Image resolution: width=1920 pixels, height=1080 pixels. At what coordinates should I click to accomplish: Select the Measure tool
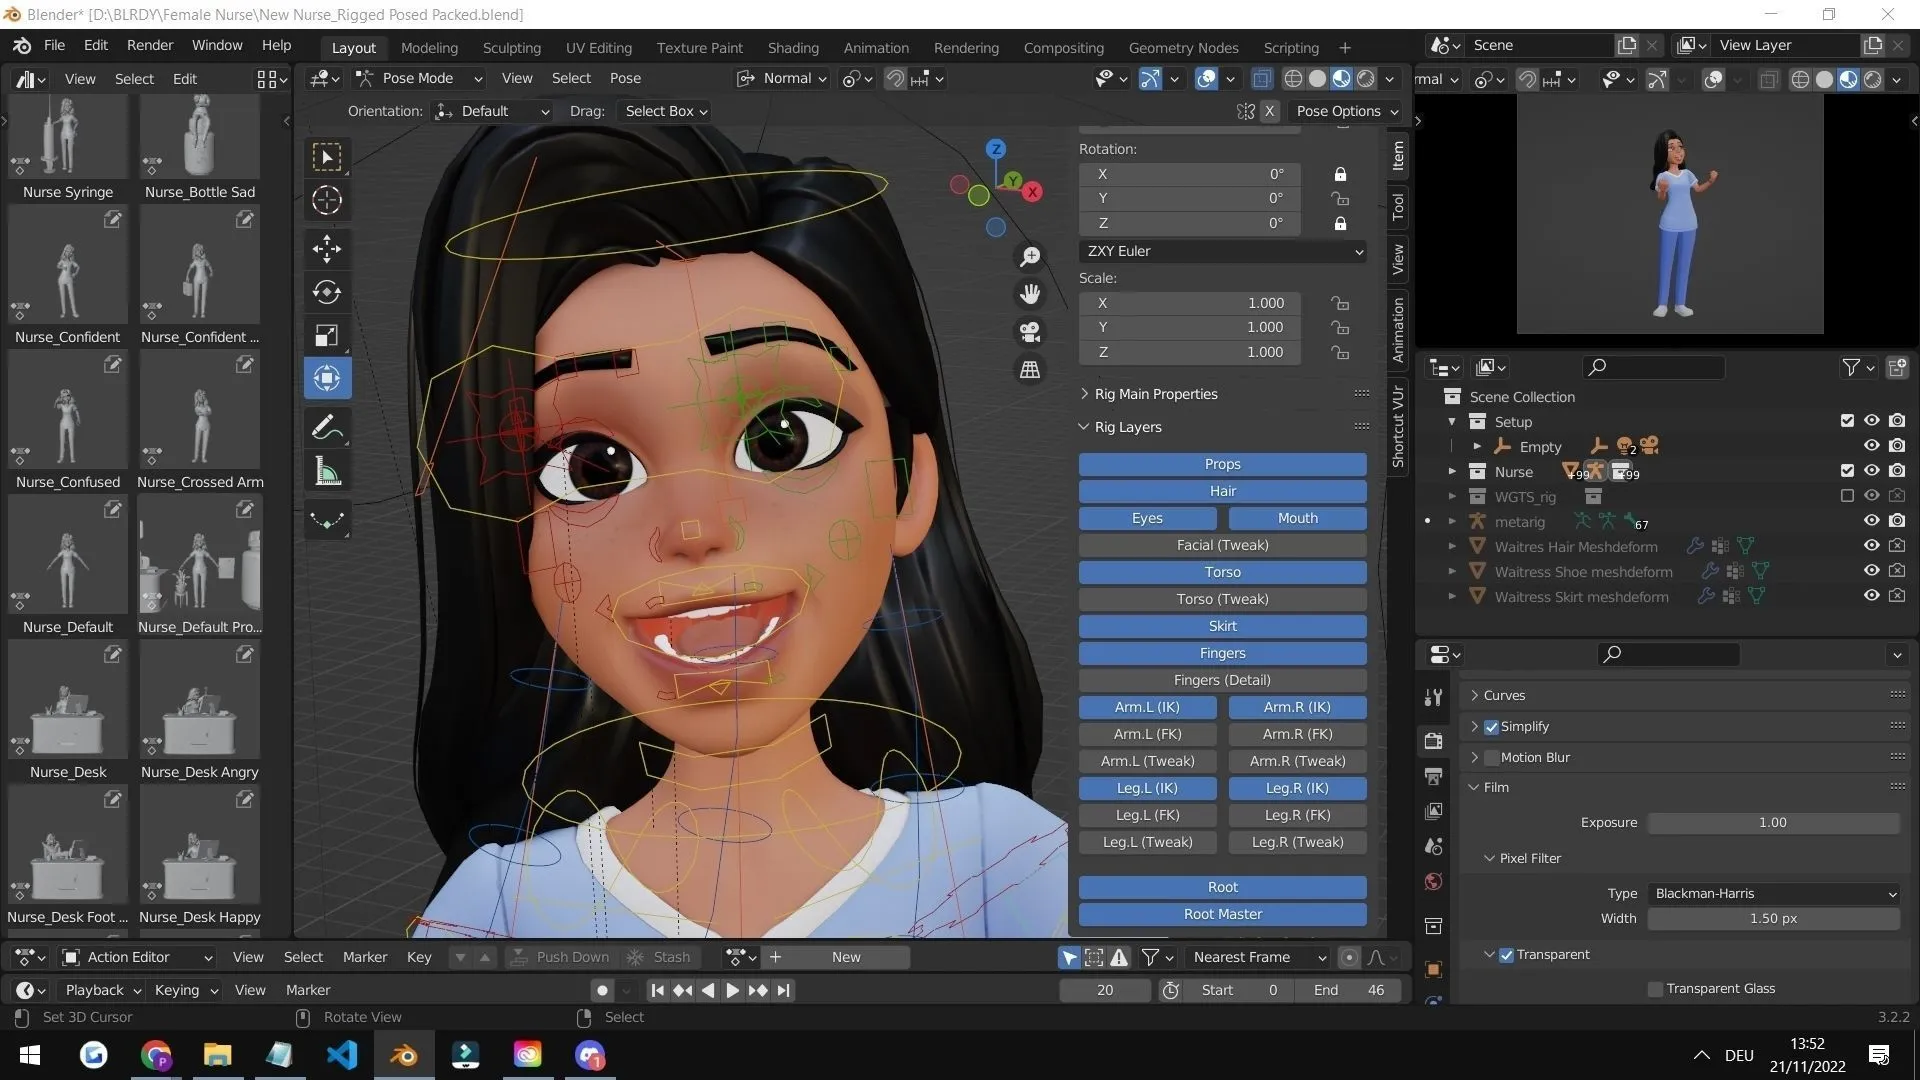click(326, 472)
